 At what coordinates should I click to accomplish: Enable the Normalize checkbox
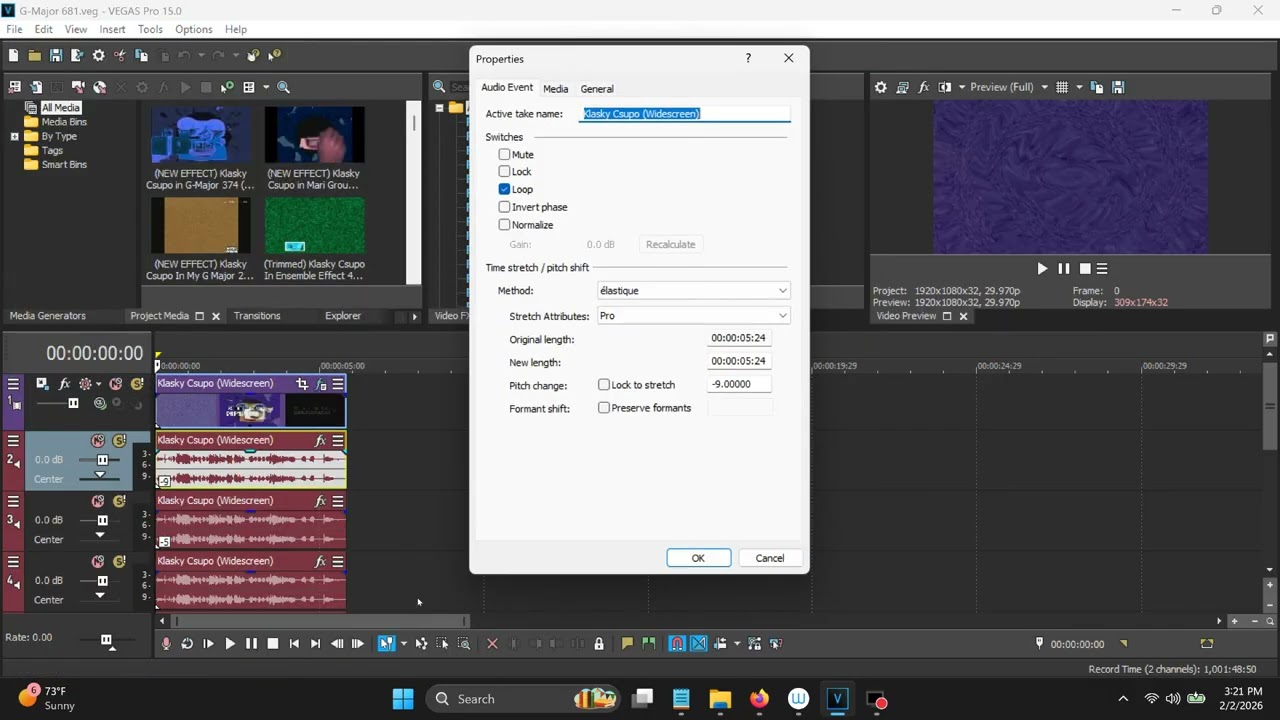click(505, 225)
